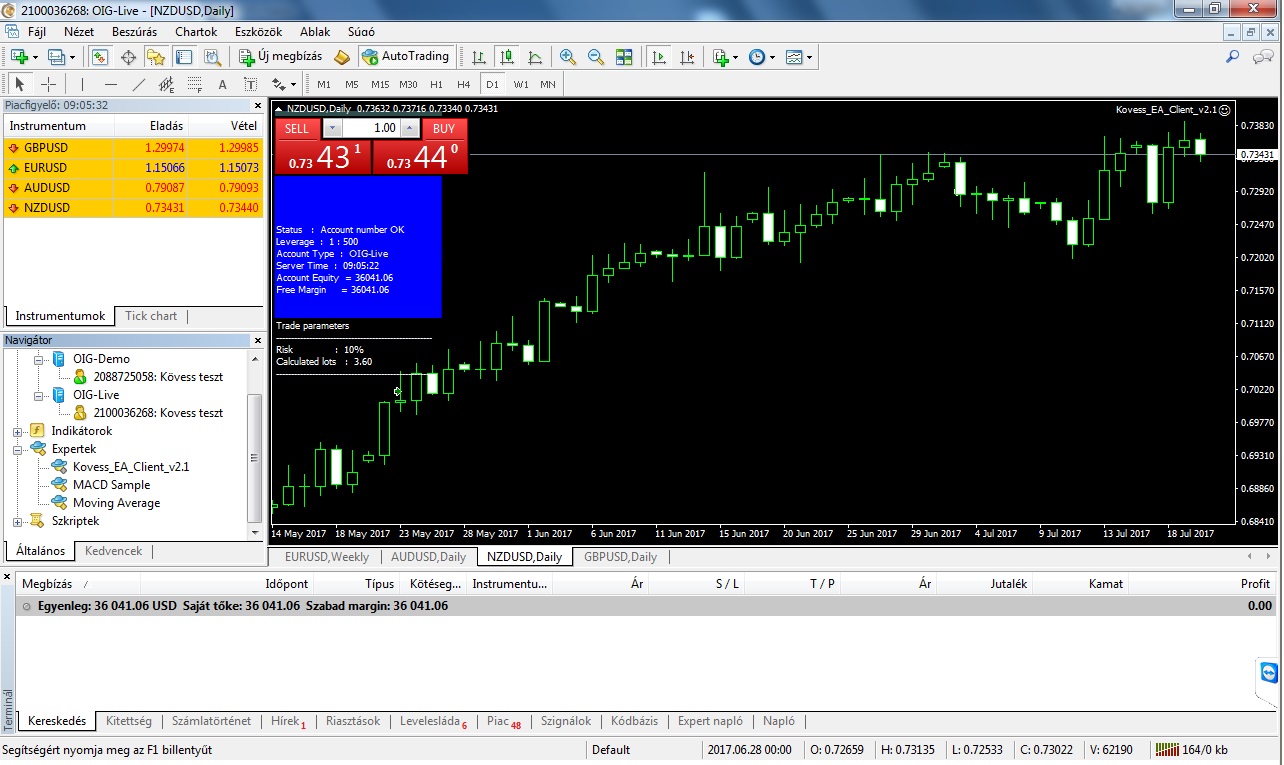Click the zoom in magnifier icon
The image size is (1284, 765).
click(568, 57)
